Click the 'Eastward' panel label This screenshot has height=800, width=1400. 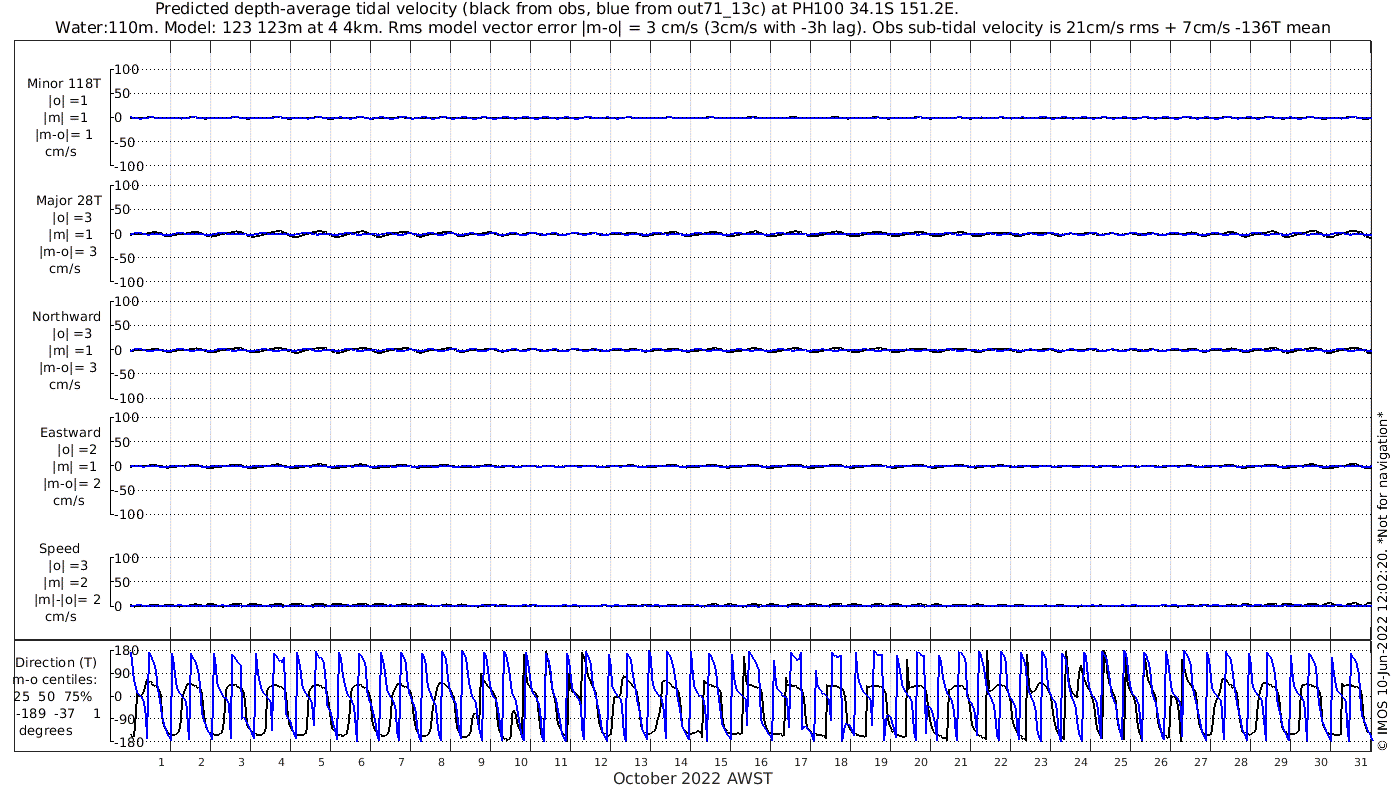click(71, 433)
